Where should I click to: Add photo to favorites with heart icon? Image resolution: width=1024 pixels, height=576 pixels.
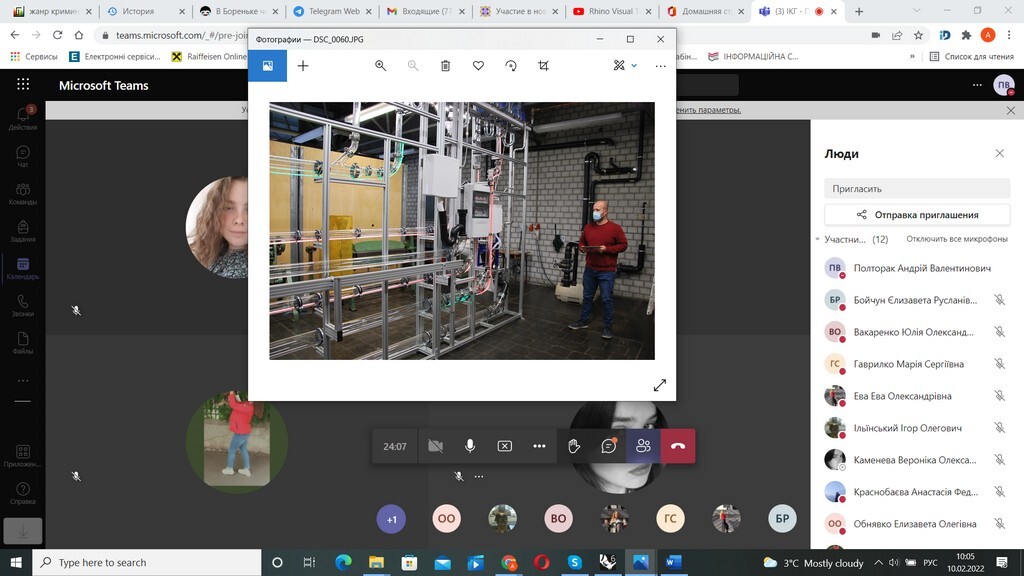(478, 66)
